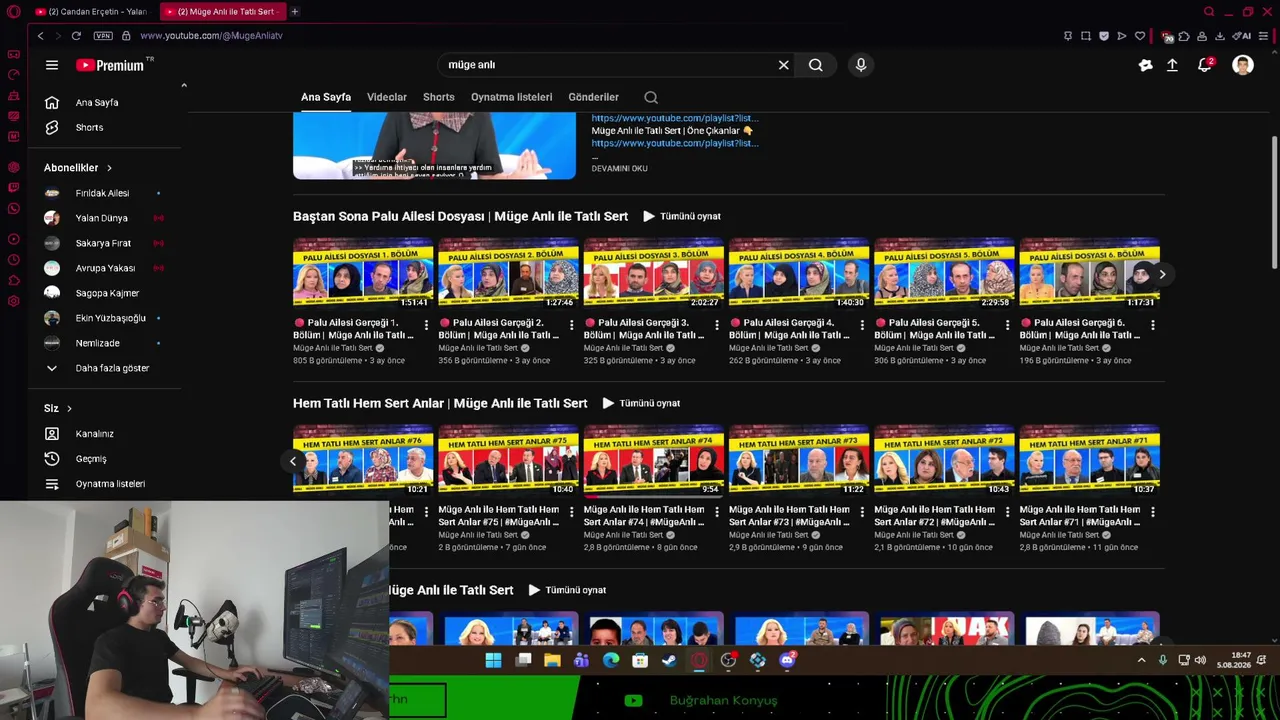Open Discord from the taskbar
The width and height of the screenshot is (1280, 720).
[787, 660]
